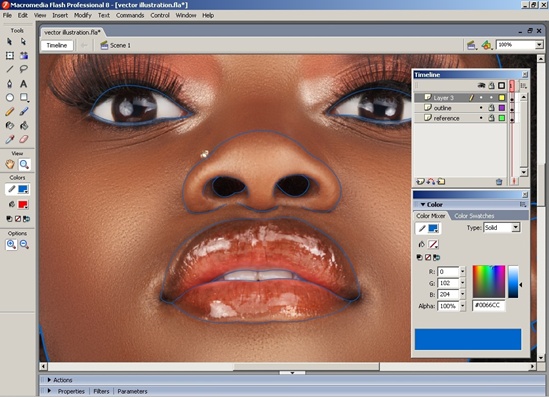Toggle lock all layers icon in header
The height and width of the screenshot is (397, 549).
[x=492, y=85]
